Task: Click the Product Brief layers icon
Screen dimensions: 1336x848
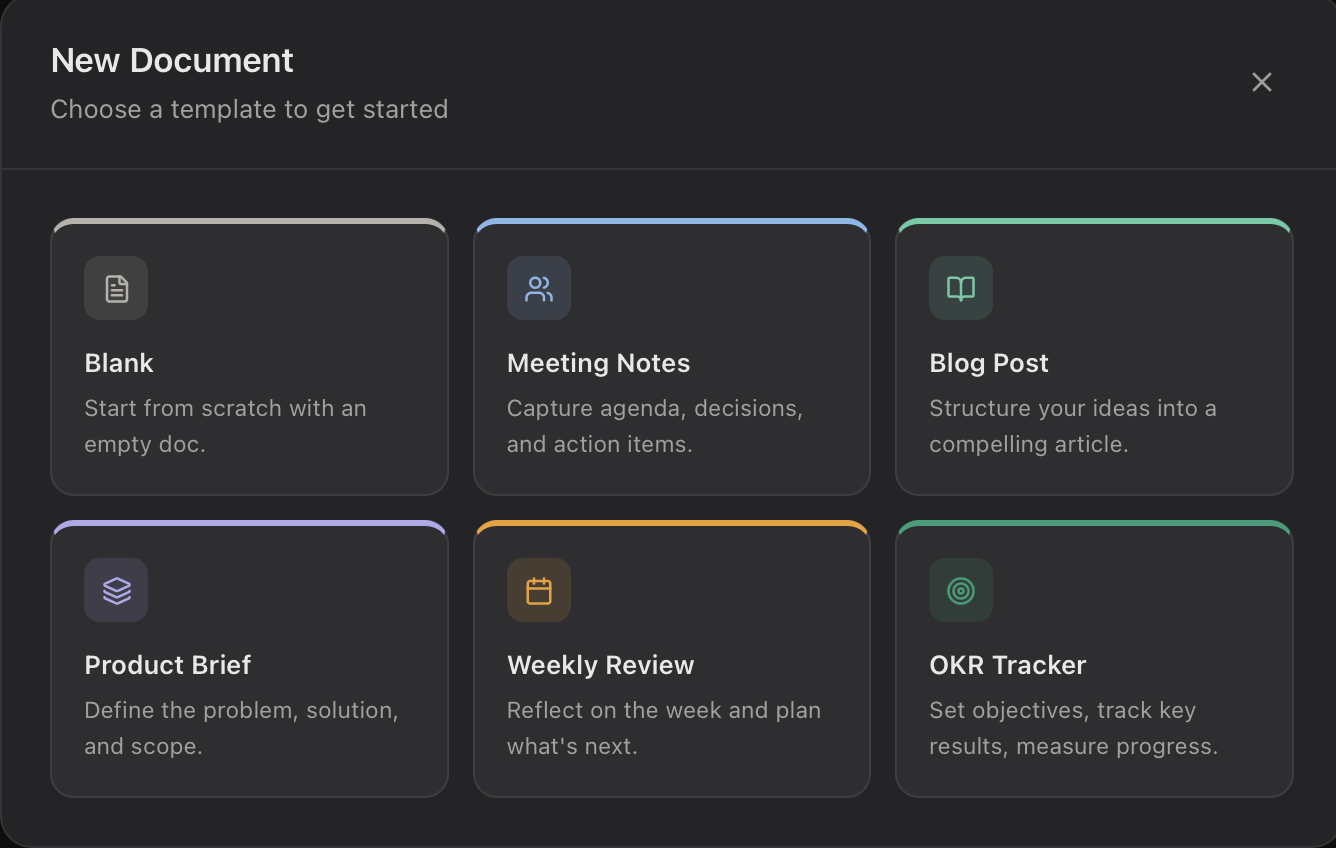Action: [116, 590]
